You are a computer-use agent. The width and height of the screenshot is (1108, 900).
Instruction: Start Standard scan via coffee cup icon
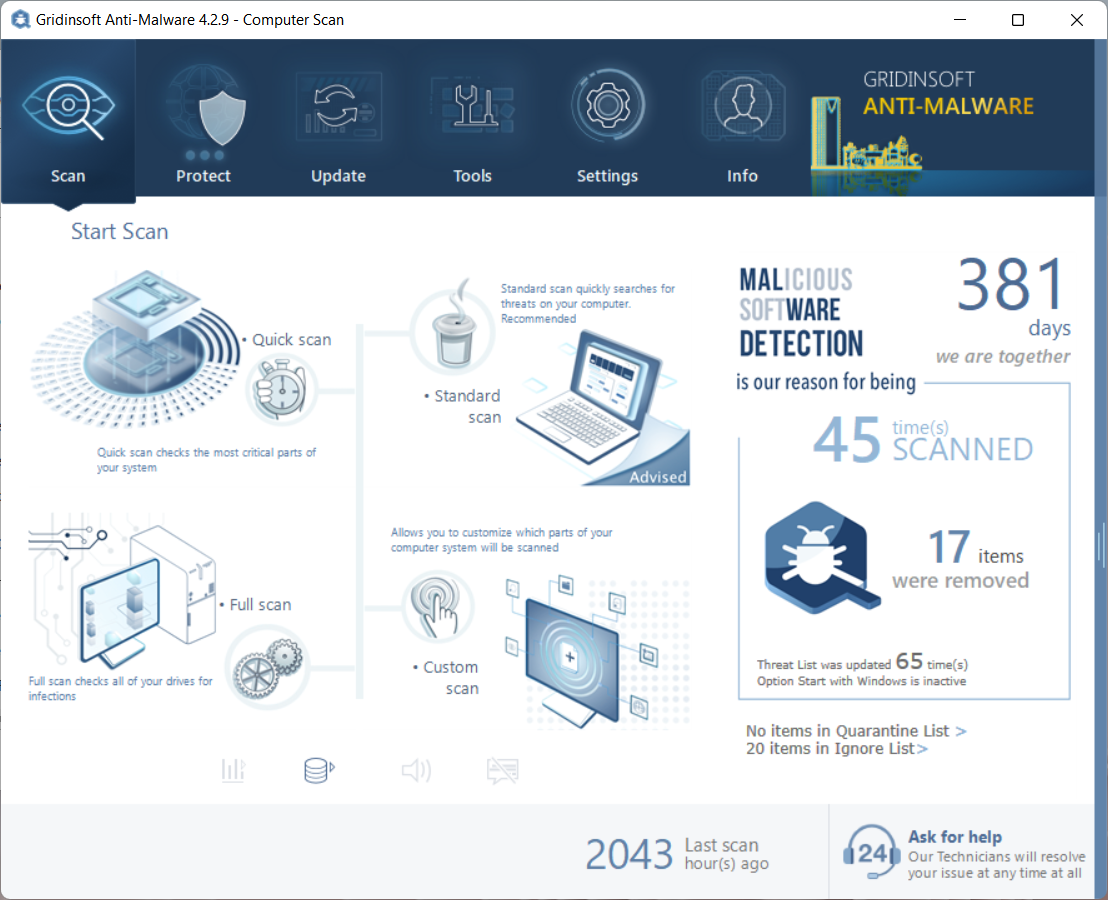(x=453, y=331)
